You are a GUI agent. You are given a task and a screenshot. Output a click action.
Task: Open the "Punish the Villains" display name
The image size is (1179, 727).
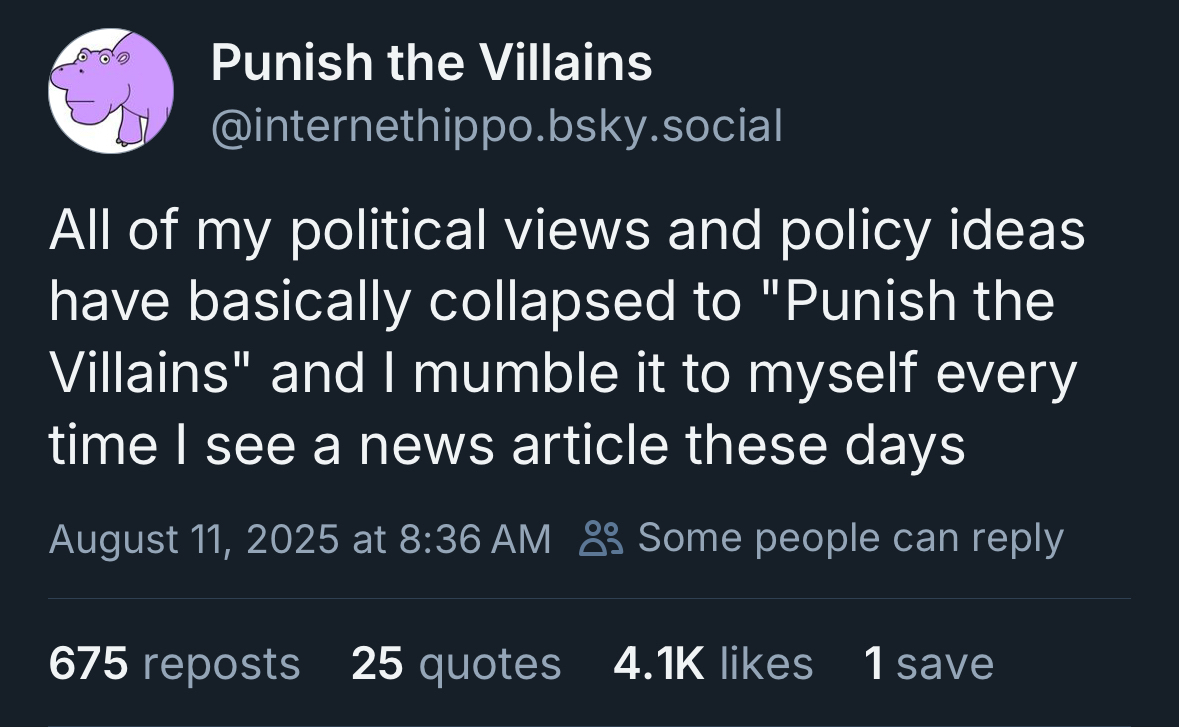point(432,64)
